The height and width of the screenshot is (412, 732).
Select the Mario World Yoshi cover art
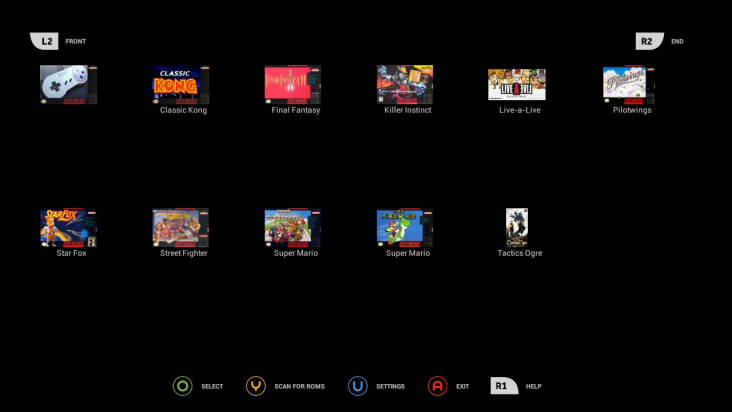coord(405,228)
